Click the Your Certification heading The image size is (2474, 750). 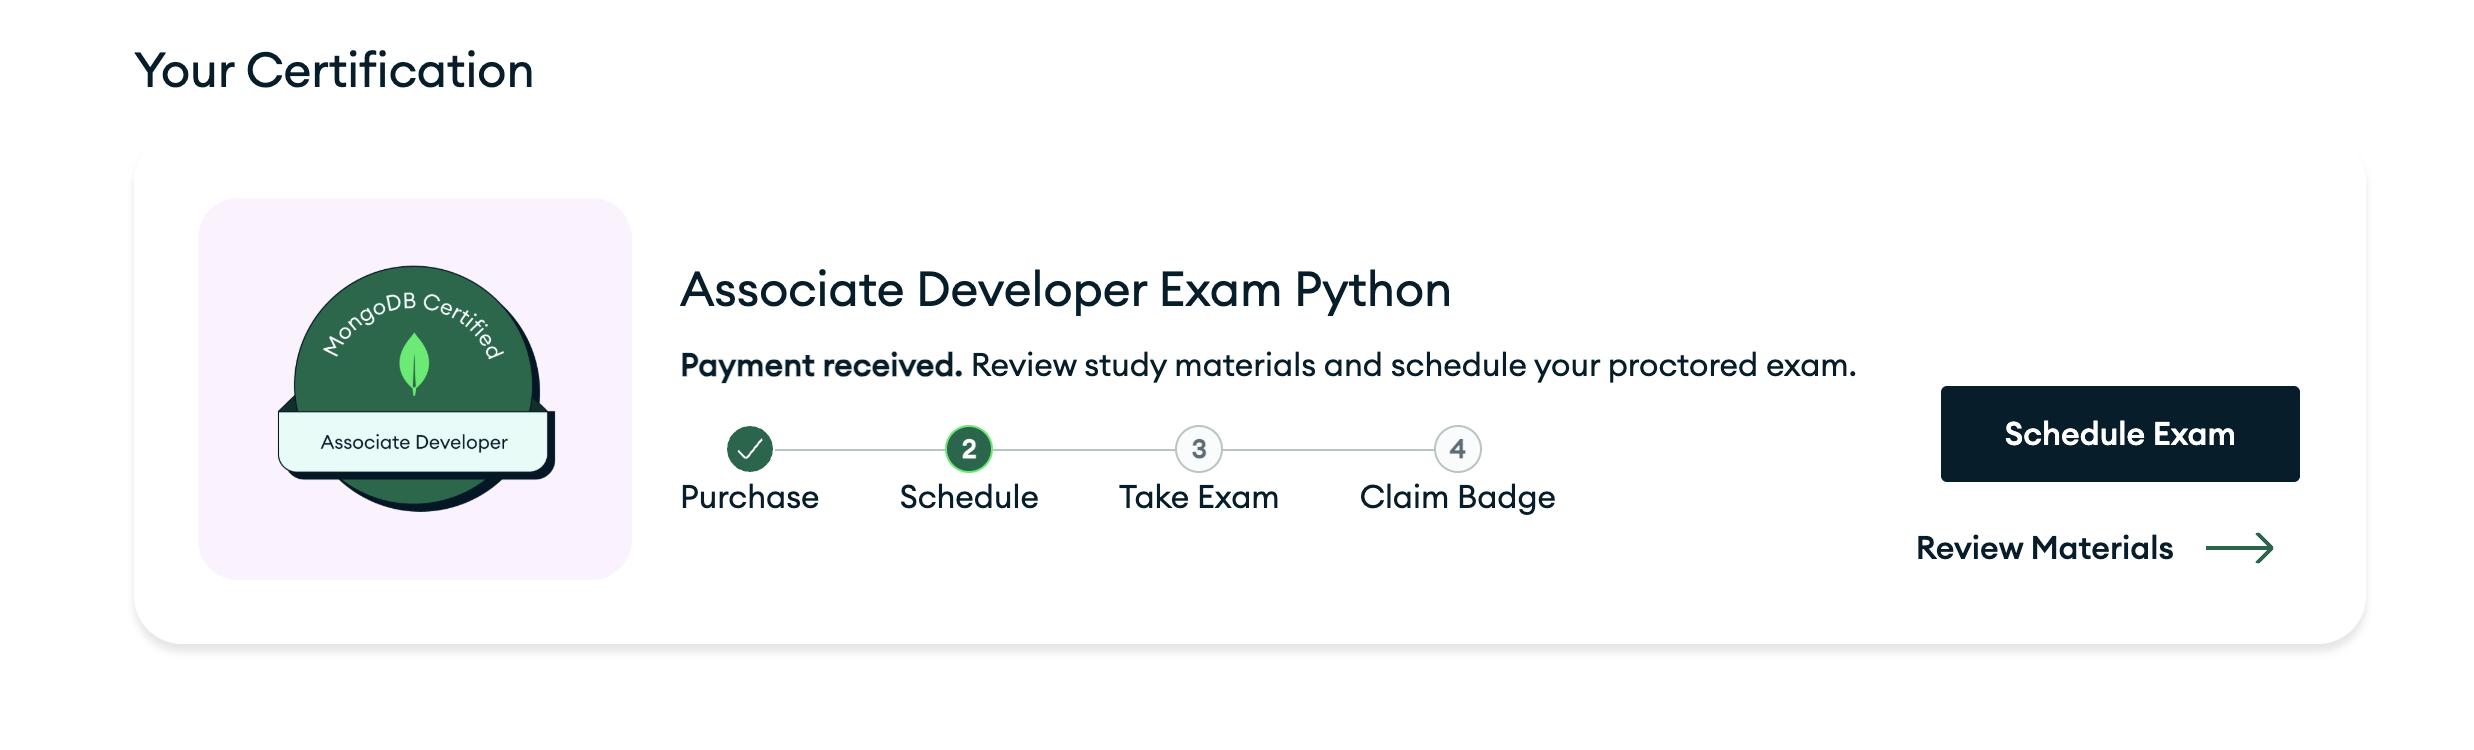(x=334, y=71)
